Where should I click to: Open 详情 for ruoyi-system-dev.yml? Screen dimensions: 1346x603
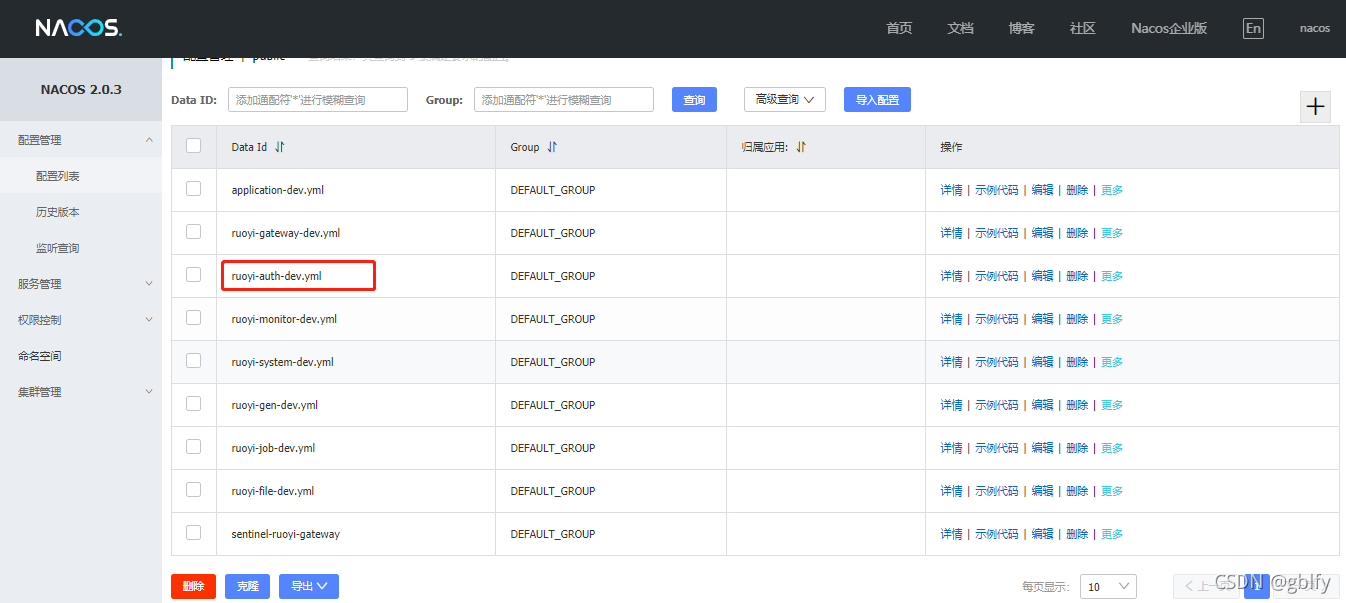coord(951,362)
